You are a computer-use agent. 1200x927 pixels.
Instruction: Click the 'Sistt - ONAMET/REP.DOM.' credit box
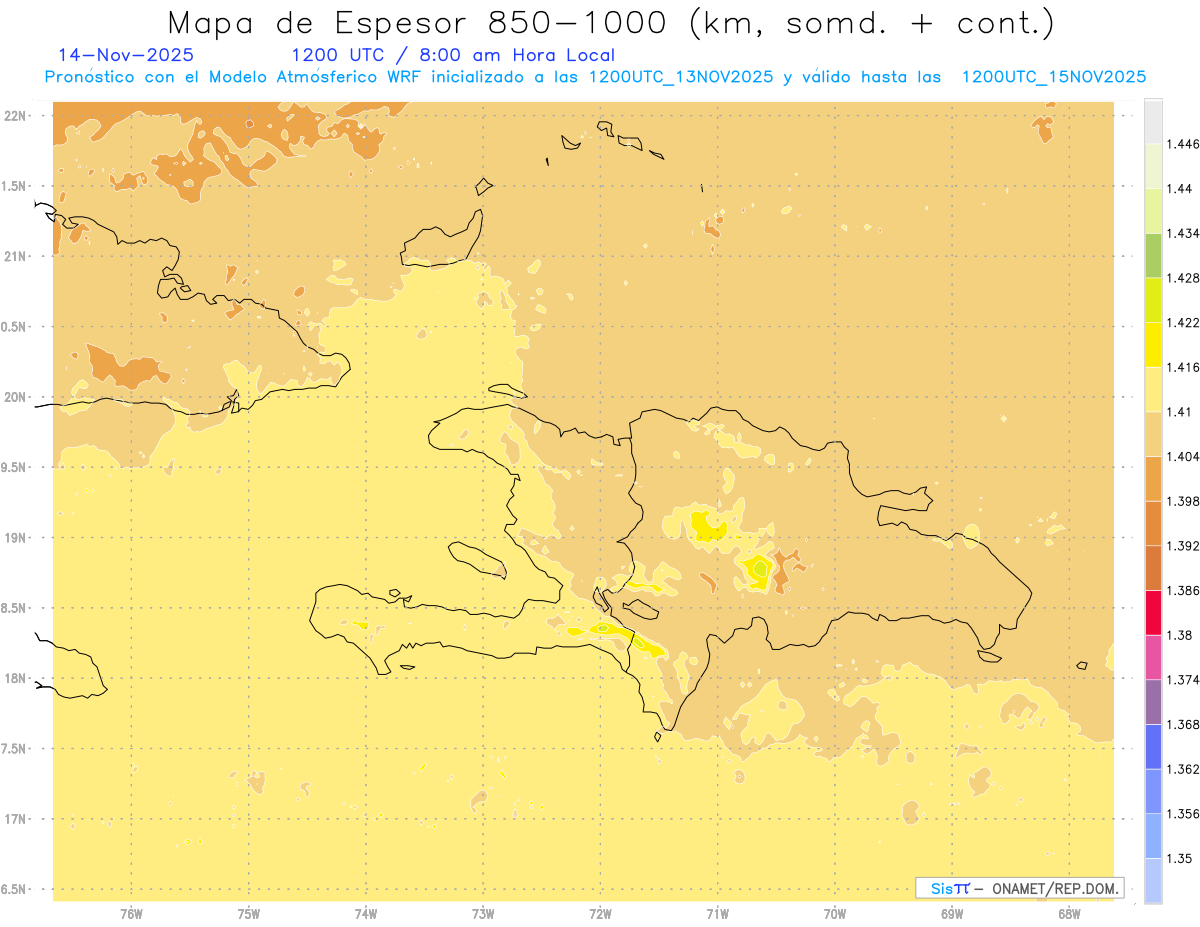click(x=1020, y=888)
